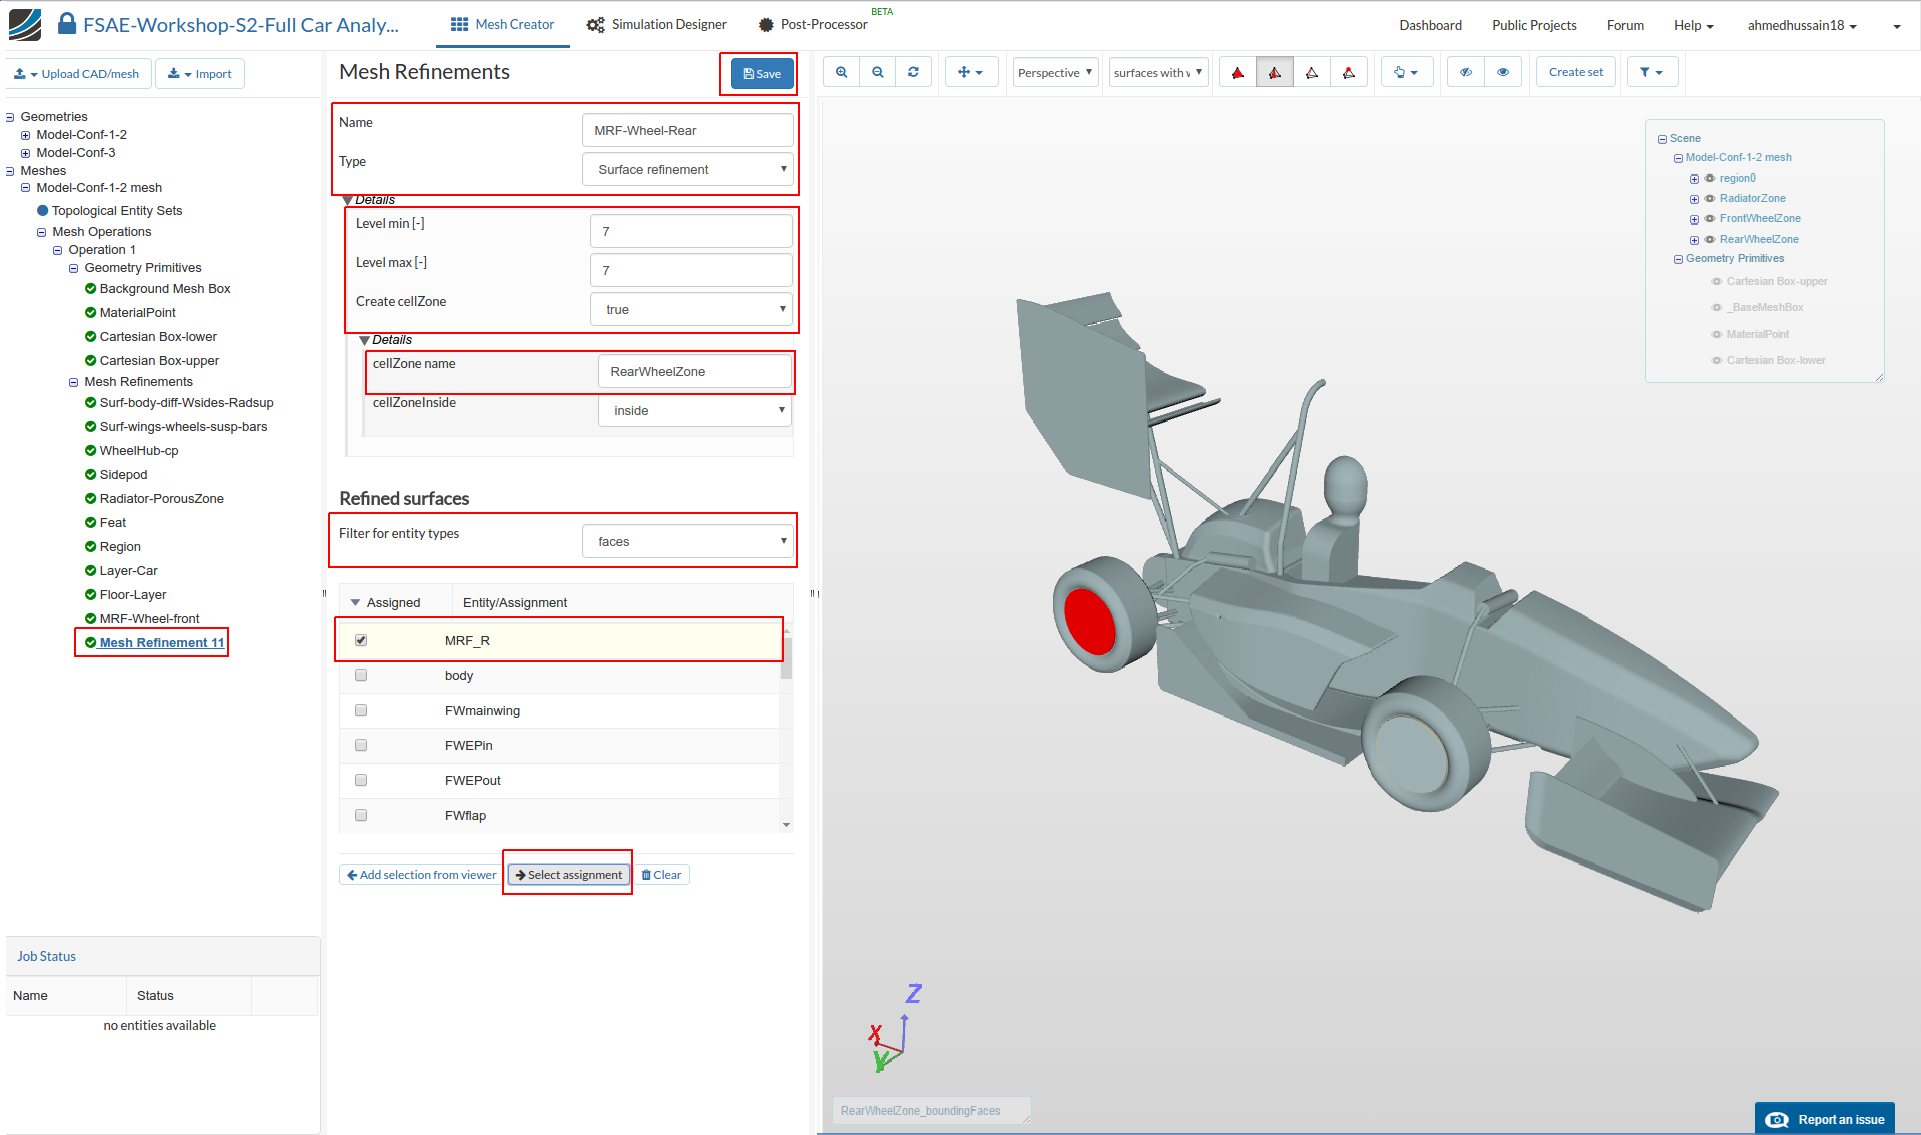Reset the view with the refresh icon
1921x1135 pixels.
click(x=913, y=72)
